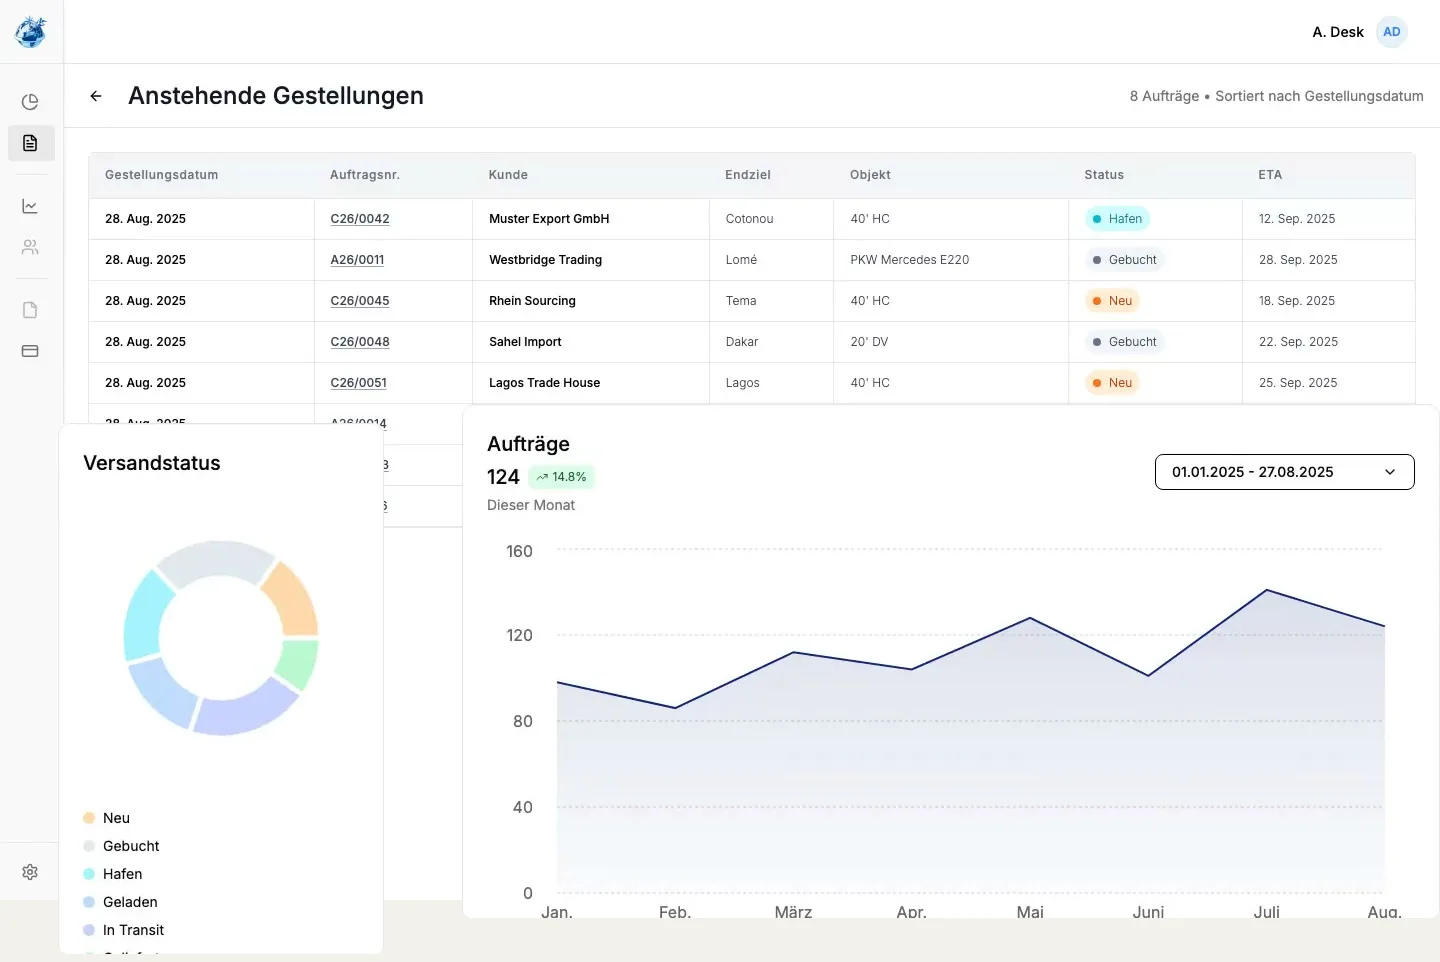Open the payments card icon

click(30, 351)
